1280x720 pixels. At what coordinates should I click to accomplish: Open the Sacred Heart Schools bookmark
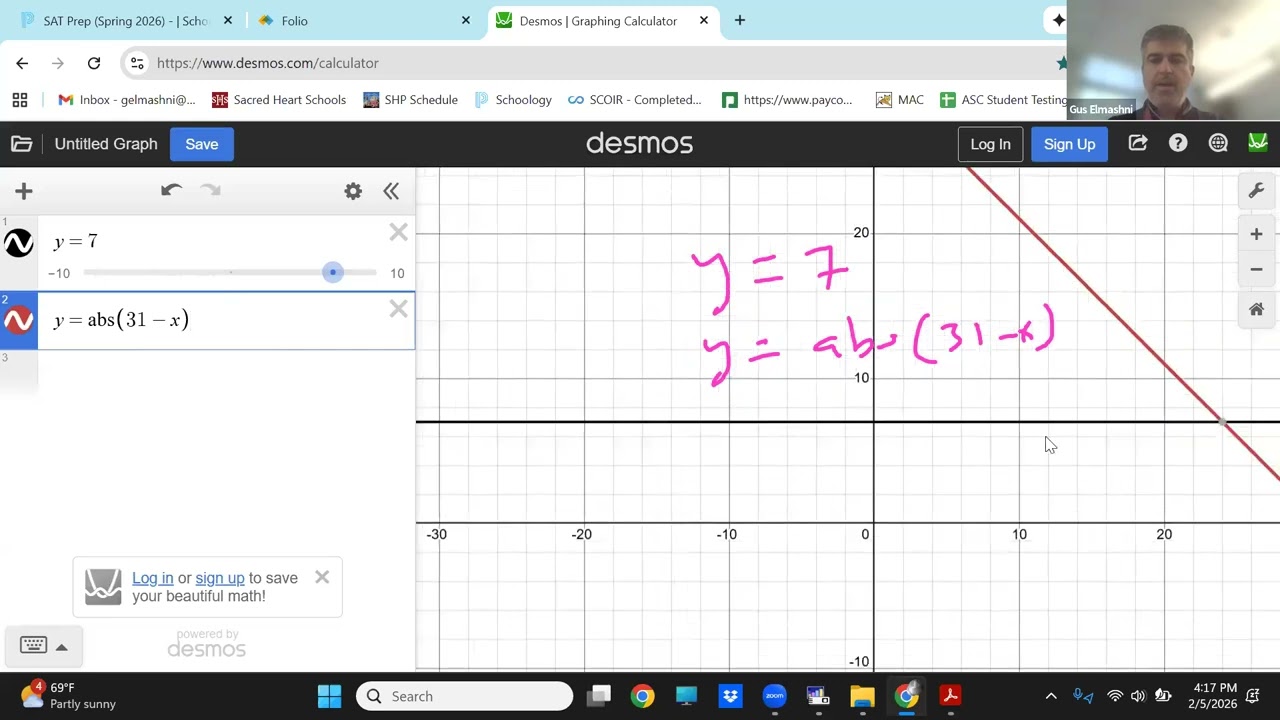pos(279,100)
